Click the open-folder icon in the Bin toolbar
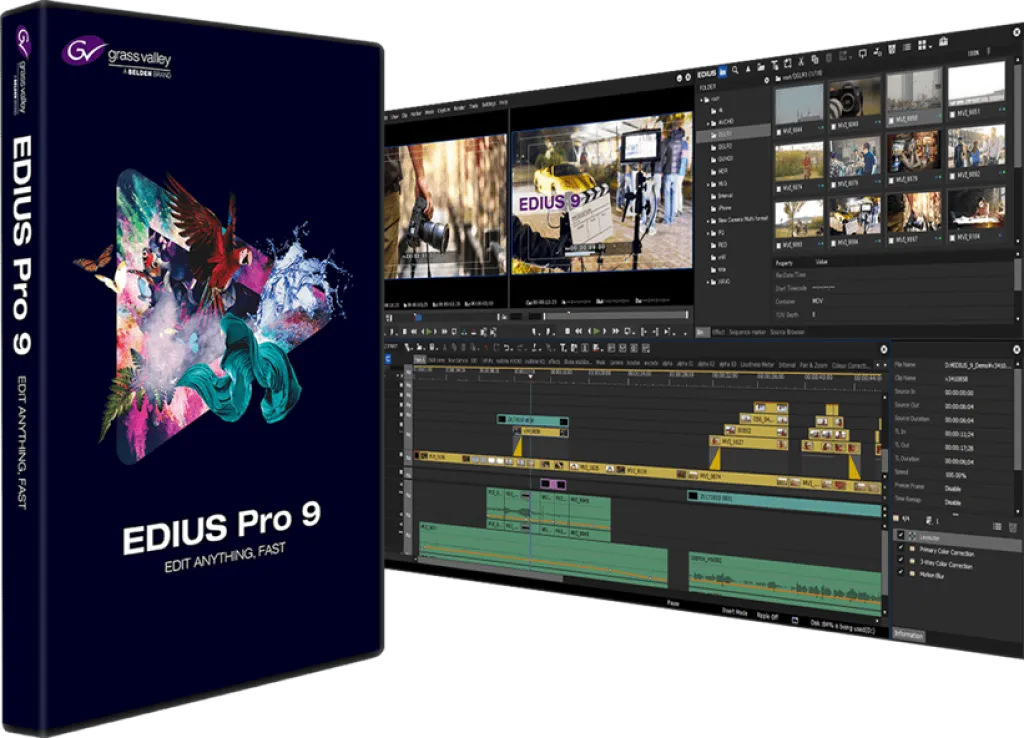This screenshot has width=1024, height=738. coord(761,66)
